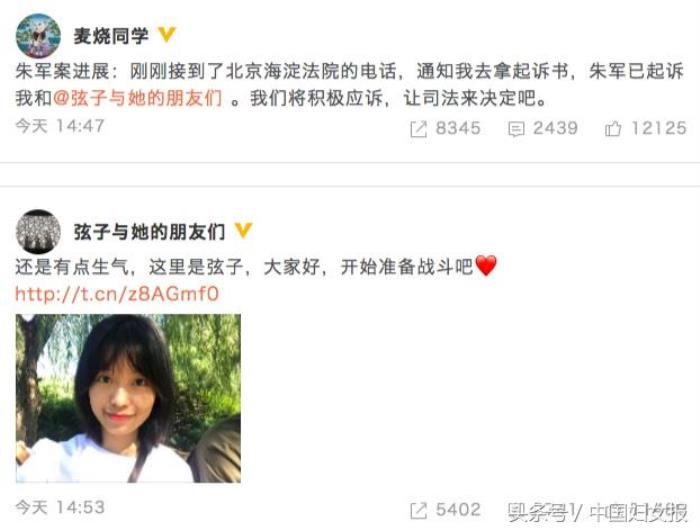Click verified badge next to 麦烧同学
The width and height of the screenshot is (700, 530).
pos(167,34)
